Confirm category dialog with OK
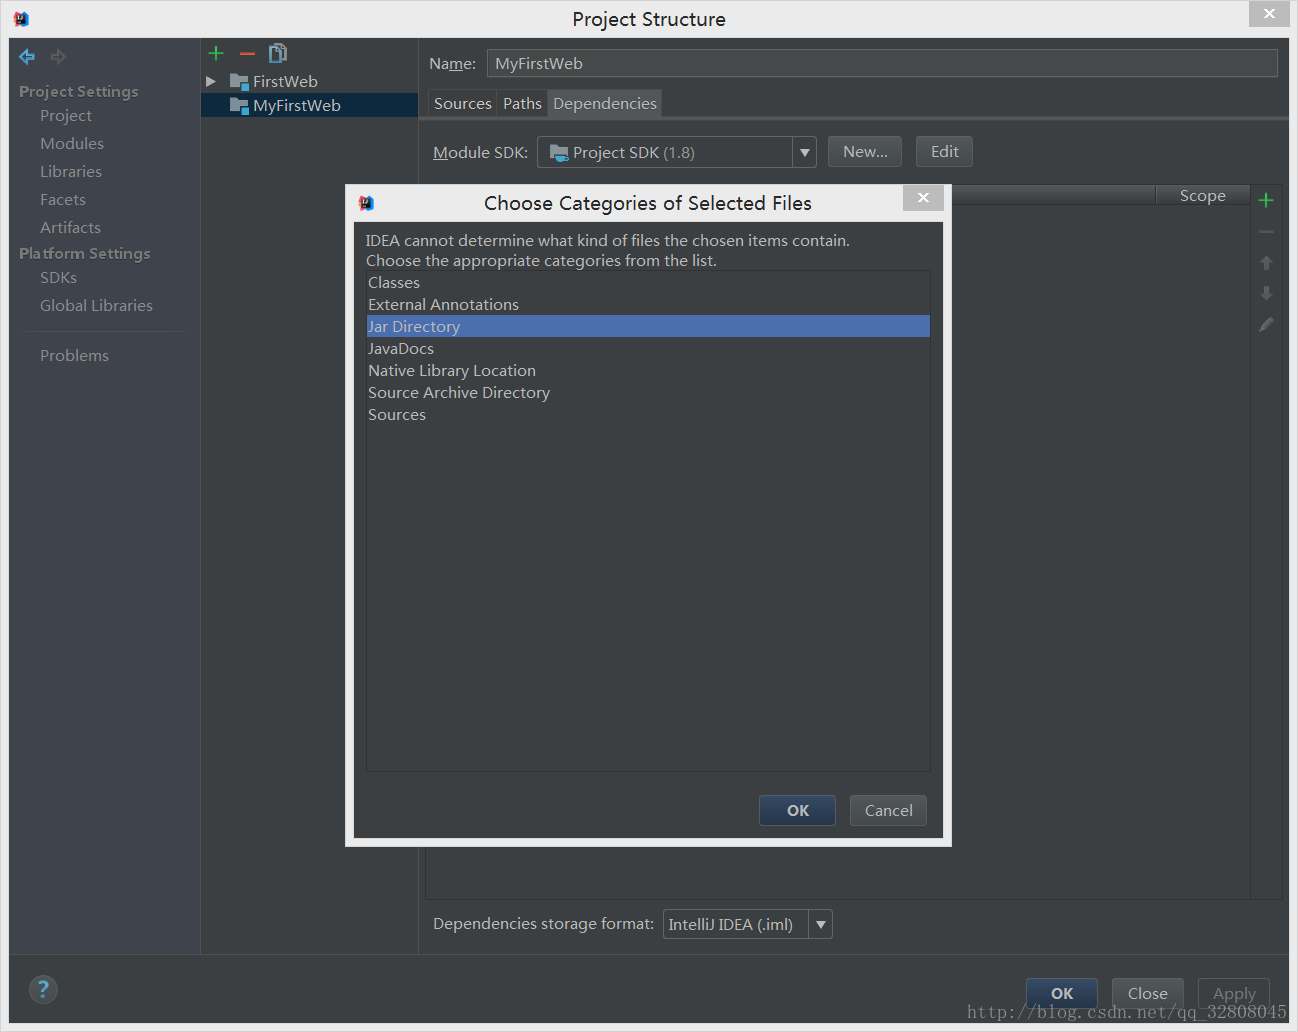1298x1032 pixels. [797, 810]
